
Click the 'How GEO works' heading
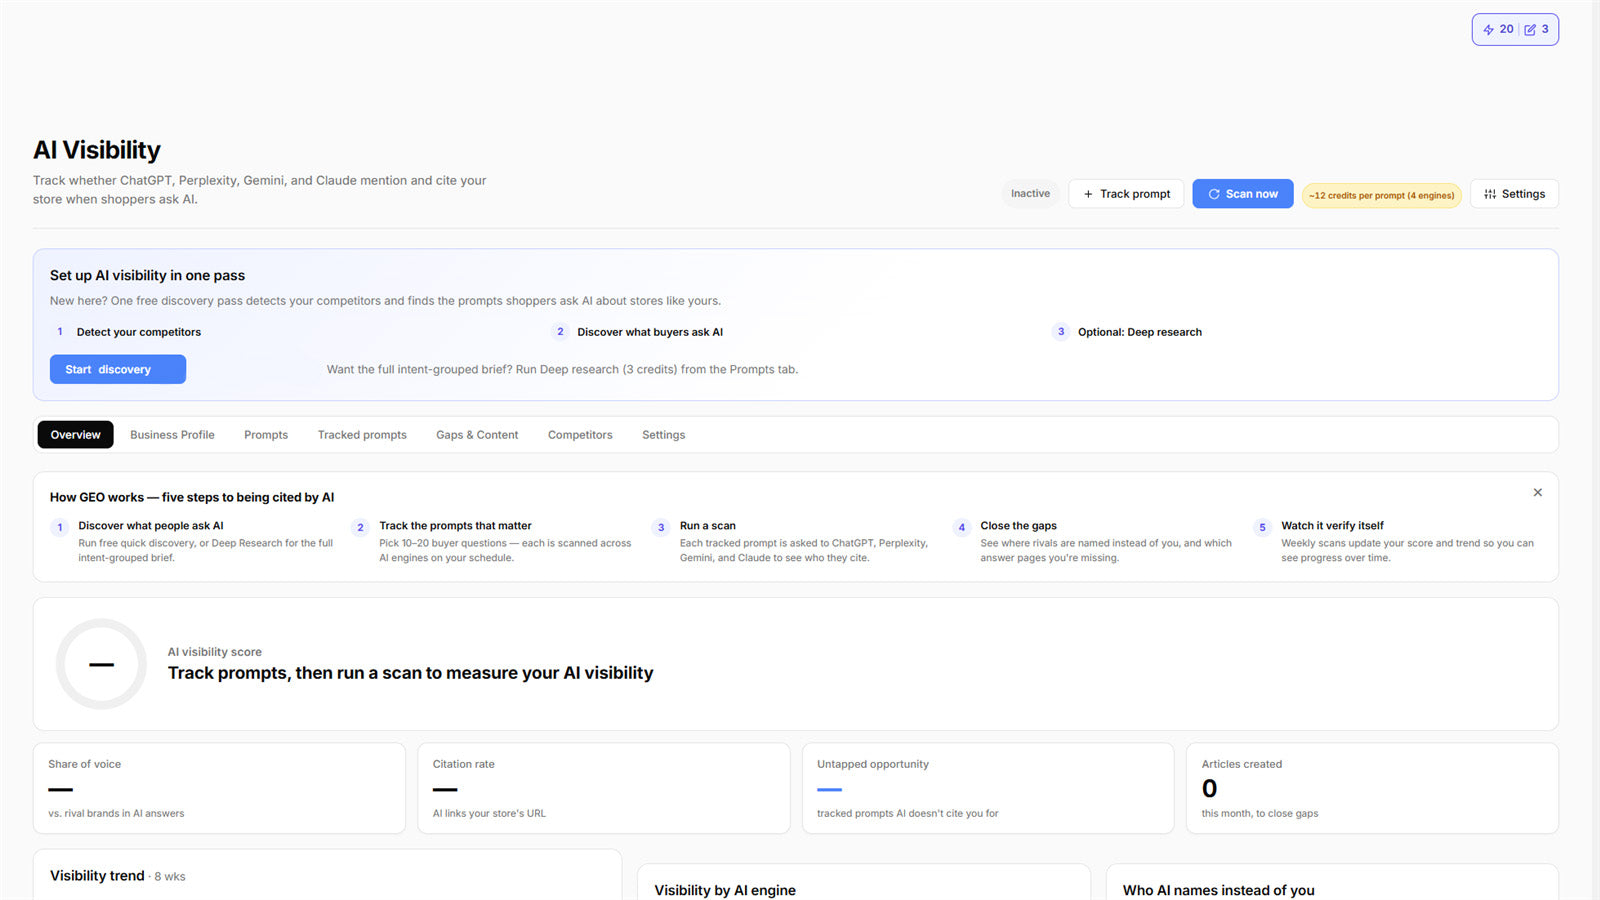coord(192,497)
